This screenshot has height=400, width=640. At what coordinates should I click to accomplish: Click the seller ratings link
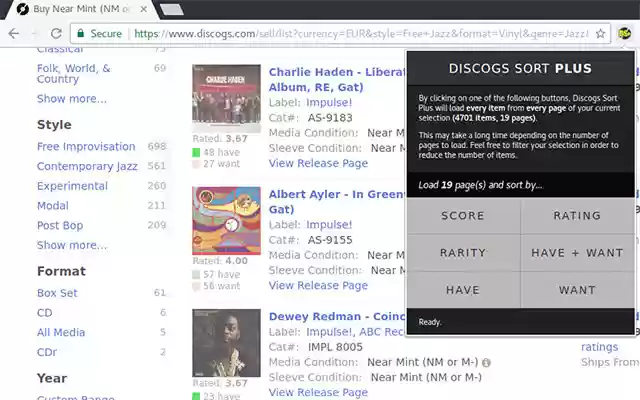point(599,347)
